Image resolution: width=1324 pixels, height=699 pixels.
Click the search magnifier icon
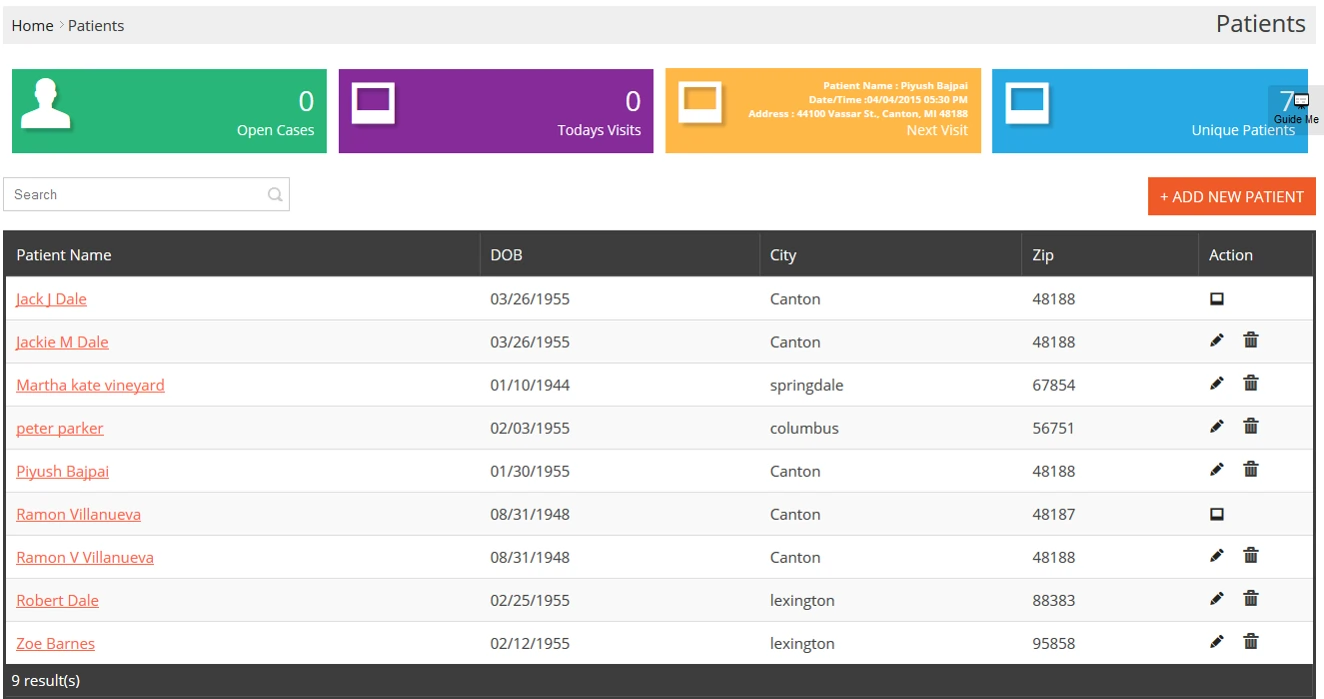click(x=275, y=195)
